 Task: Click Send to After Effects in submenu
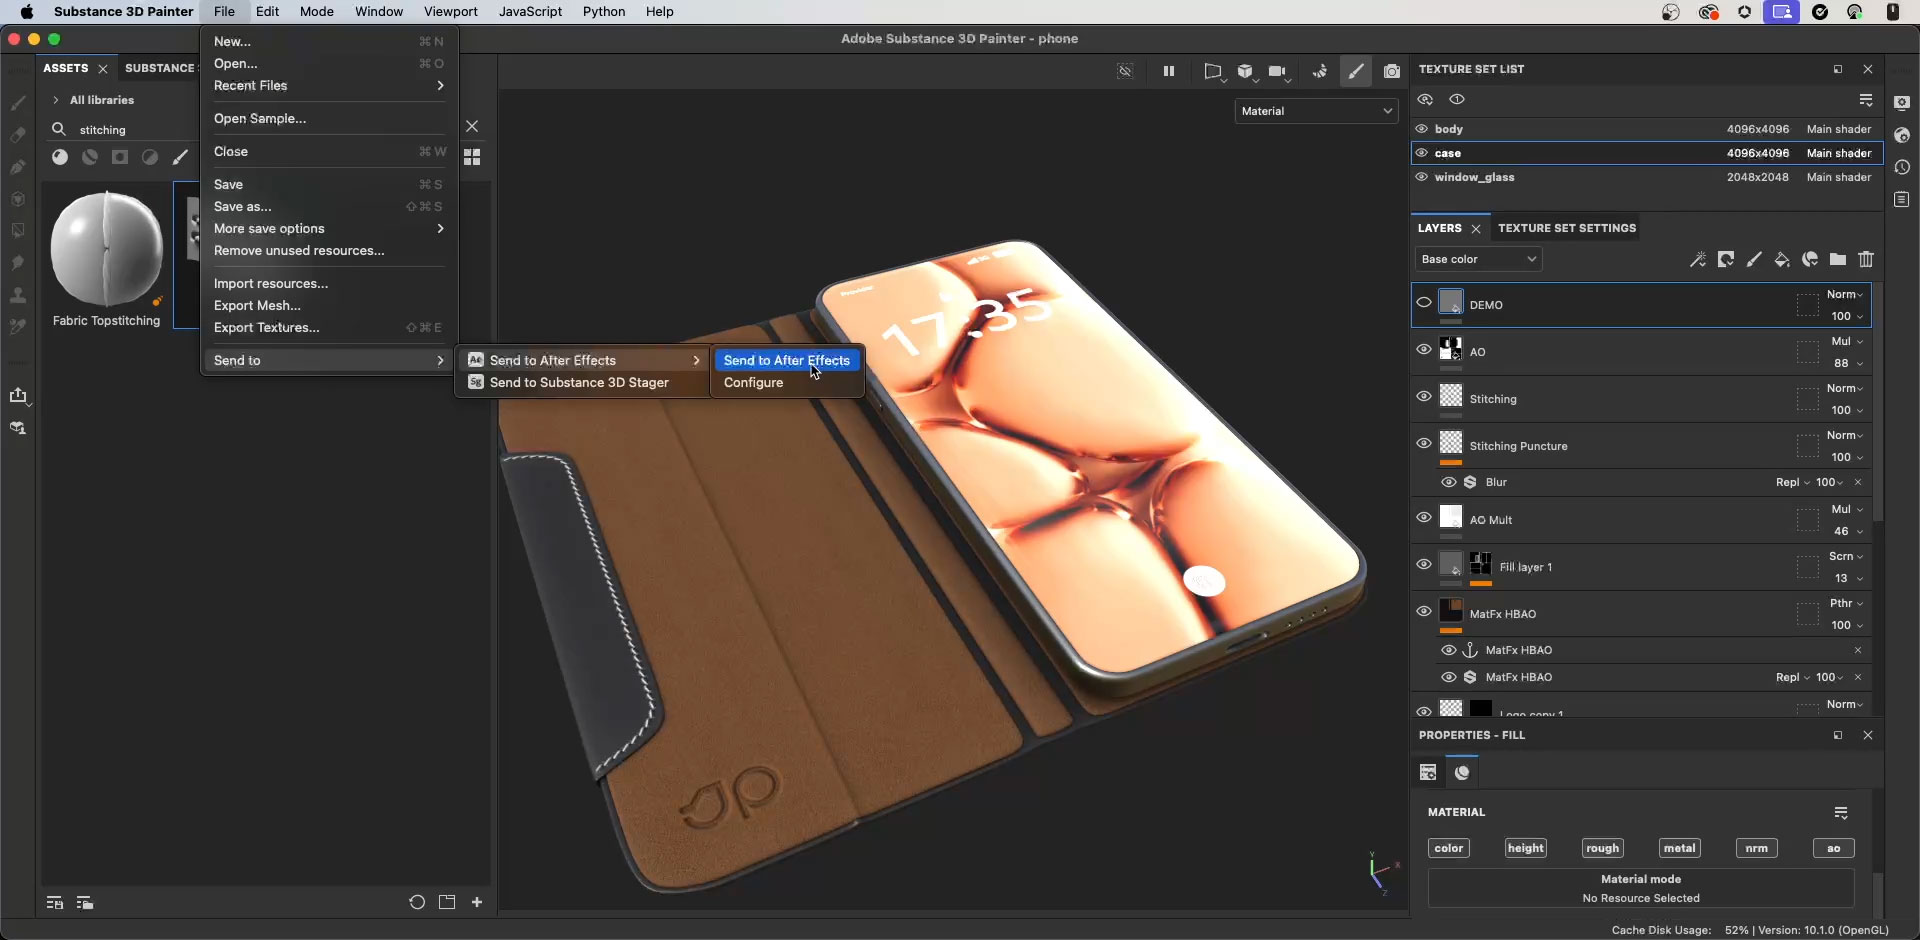click(x=786, y=360)
